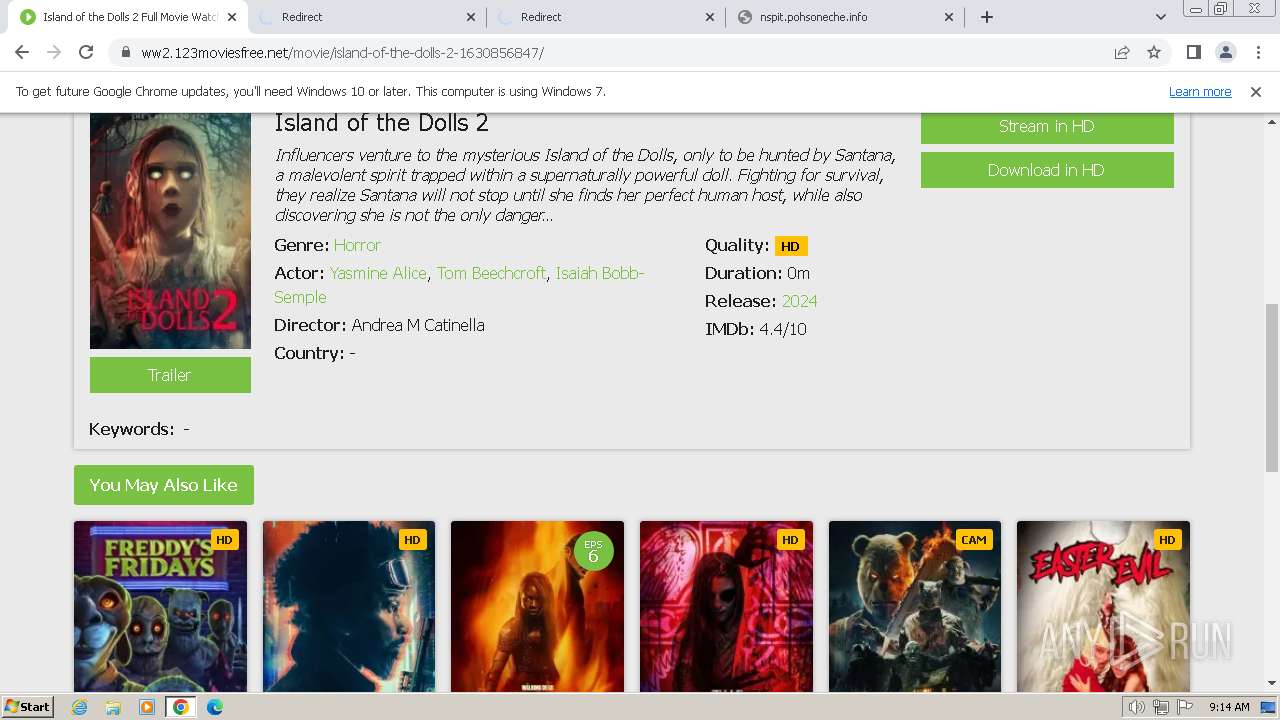Open the Horror genre link
The height and width of the screenshot is (720, 1280).
click(x=357, y=245)
